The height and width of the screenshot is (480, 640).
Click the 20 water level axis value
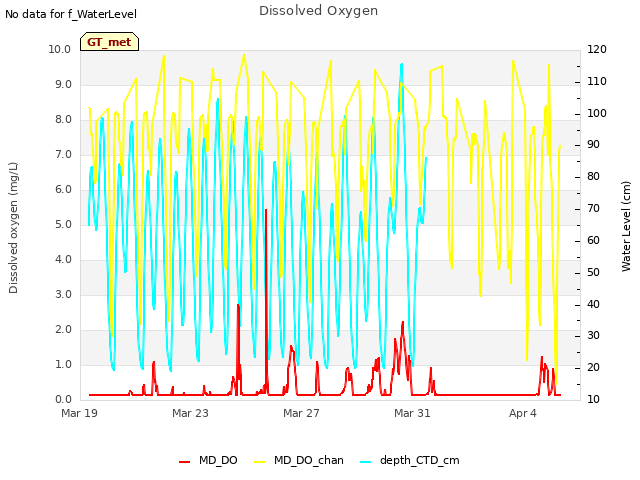593,367
